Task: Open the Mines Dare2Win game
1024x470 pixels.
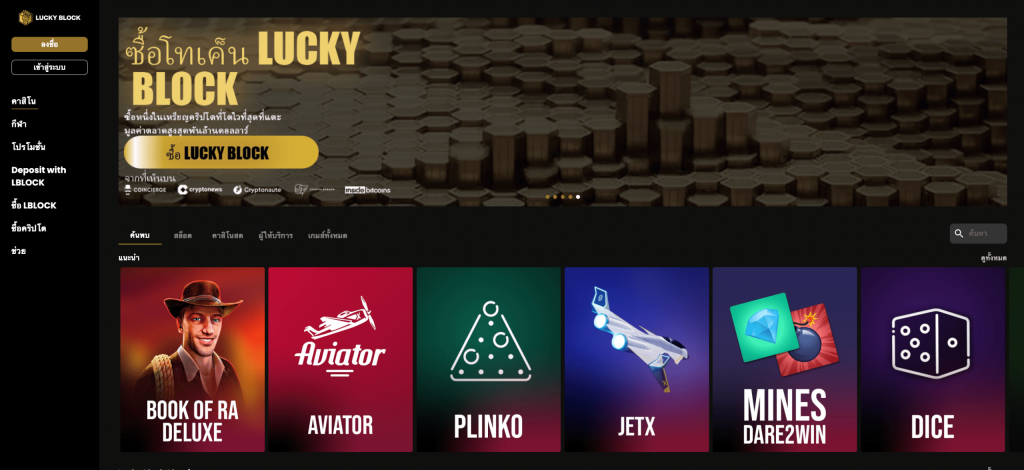Action: (x=784, y=359)
